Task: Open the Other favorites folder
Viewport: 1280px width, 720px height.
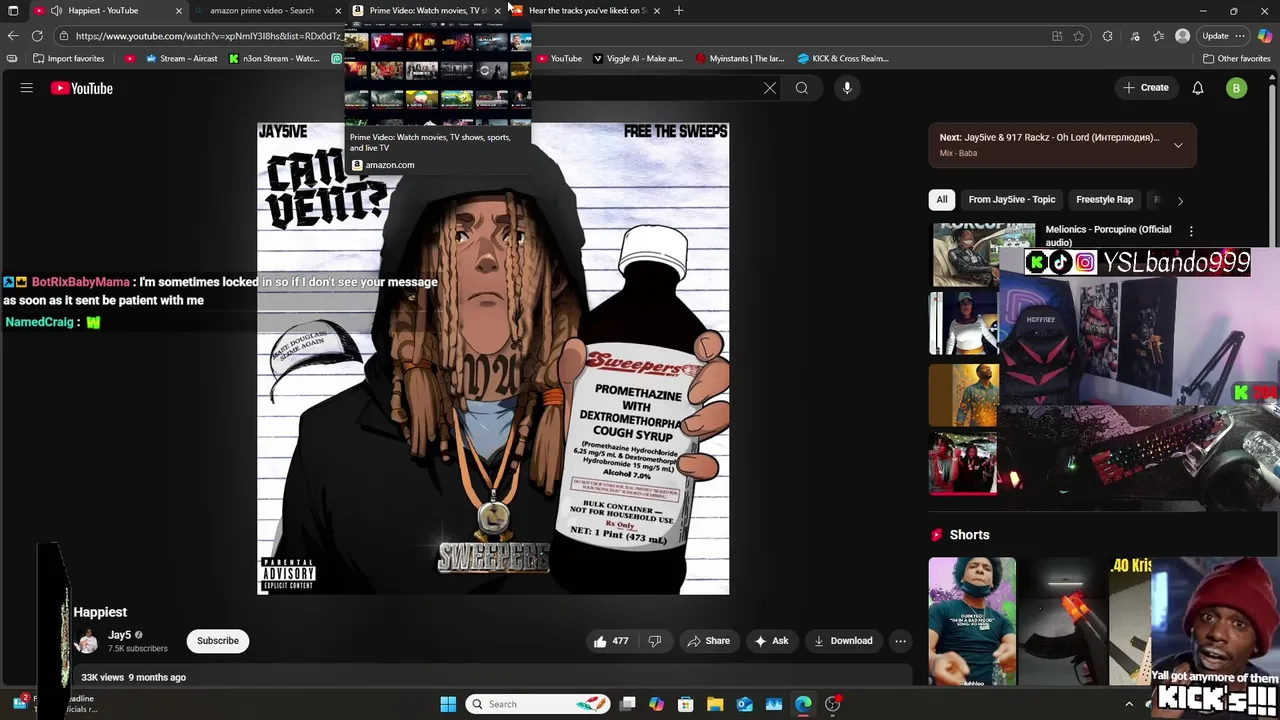Action: tap(1236, 58)
